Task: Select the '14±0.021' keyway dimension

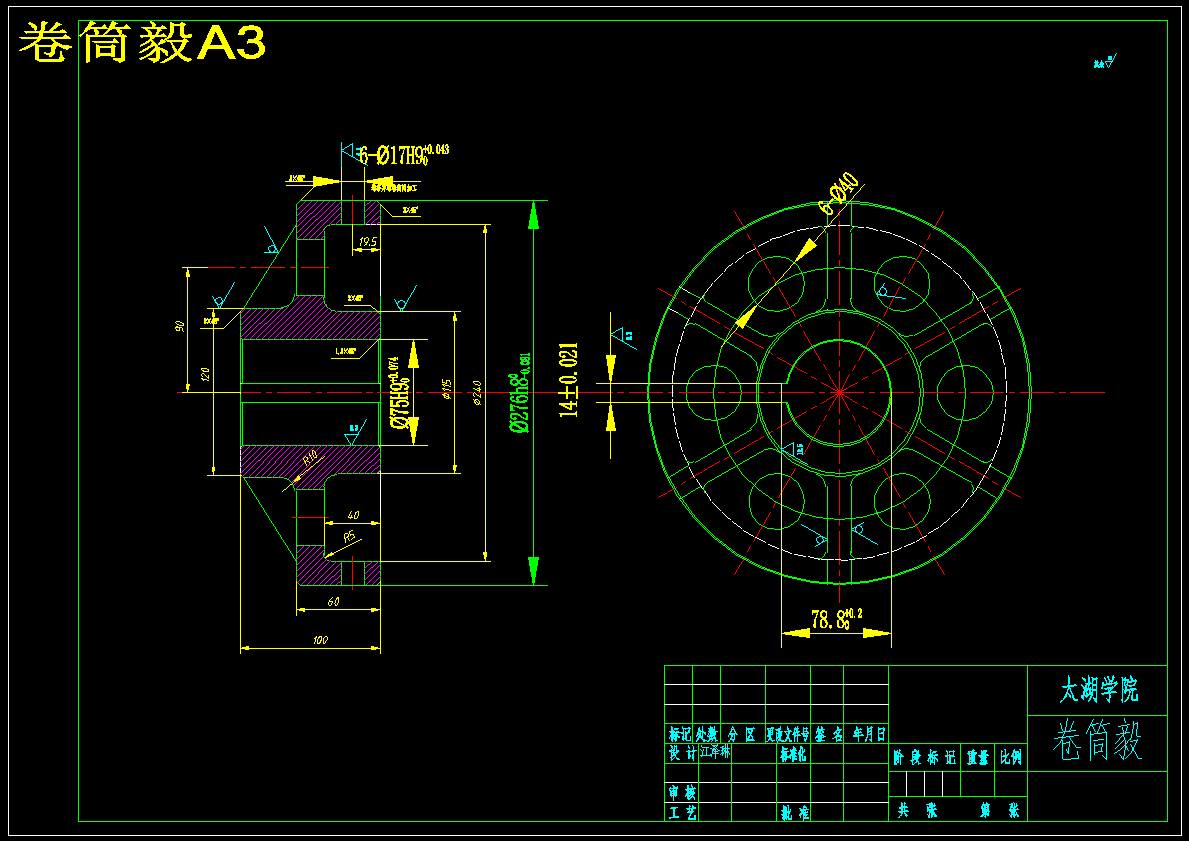Action: coord(569,380)
